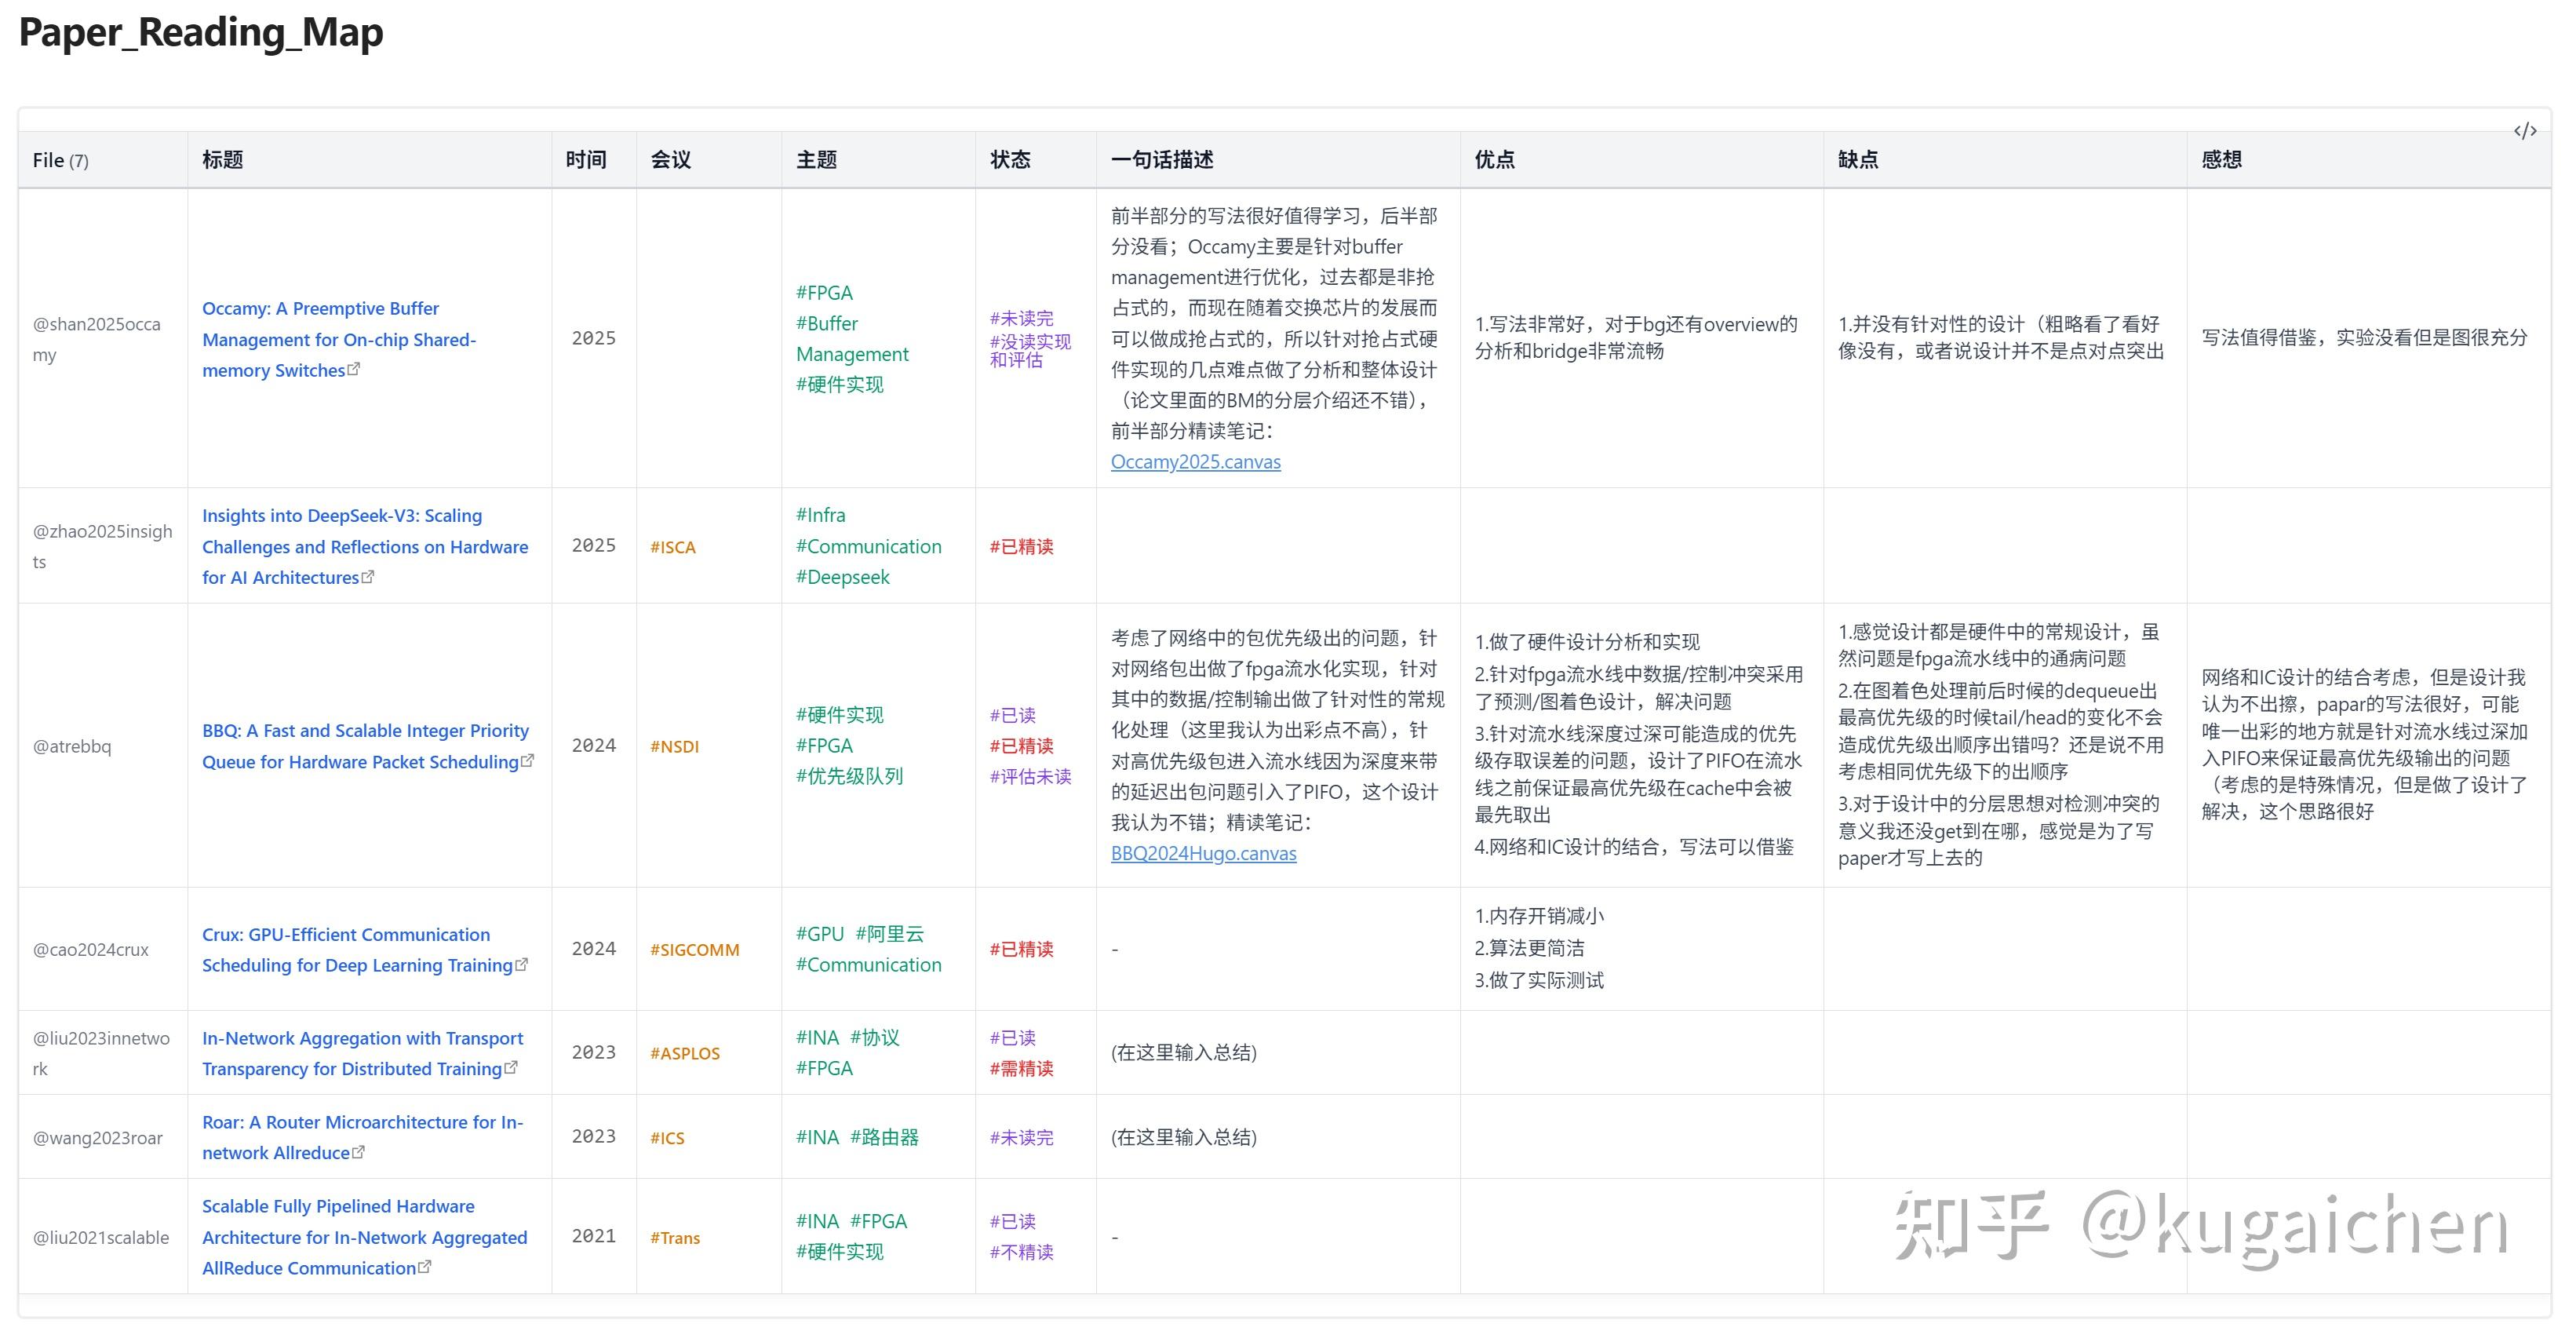This screenshot has width=2576, height=1342.
Task: Open the Occamy2025.canvas note link
Action: 1195,462
